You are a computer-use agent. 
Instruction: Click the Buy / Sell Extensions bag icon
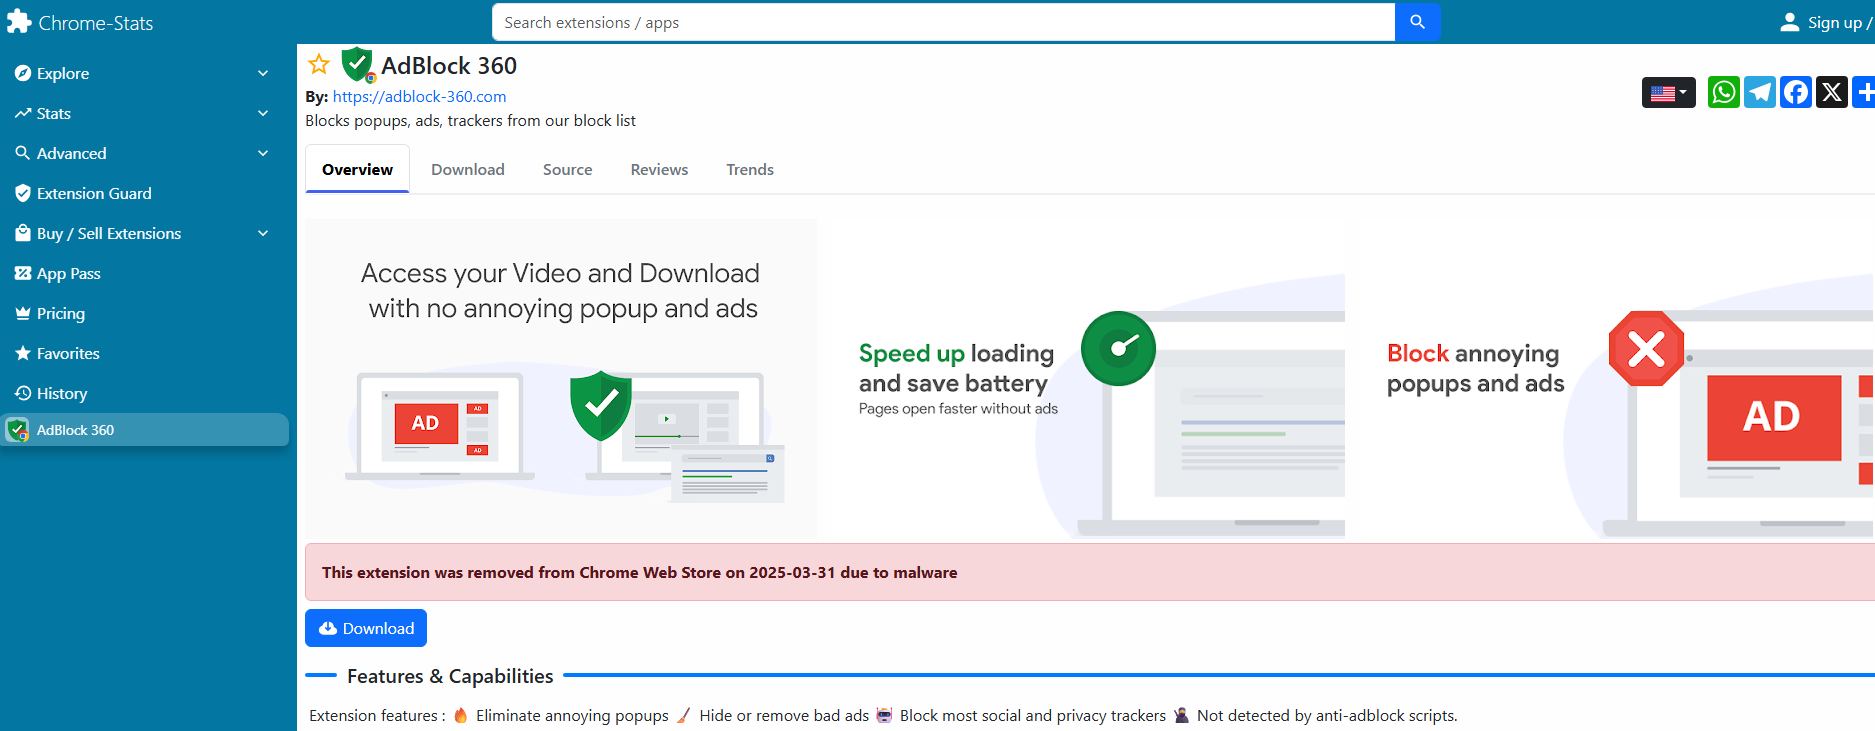[x=23, y=233]
